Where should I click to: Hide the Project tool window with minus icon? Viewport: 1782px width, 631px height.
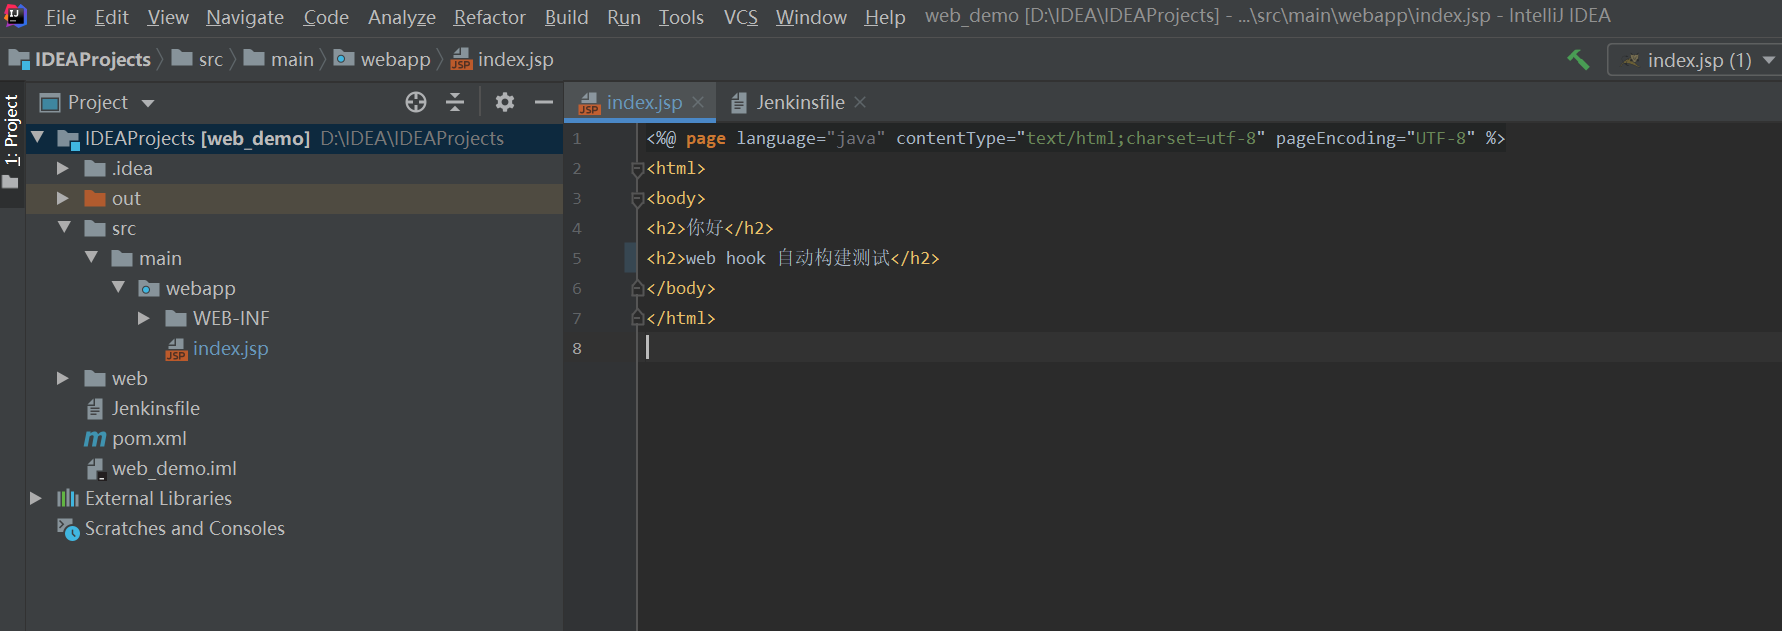click(544, 102)
